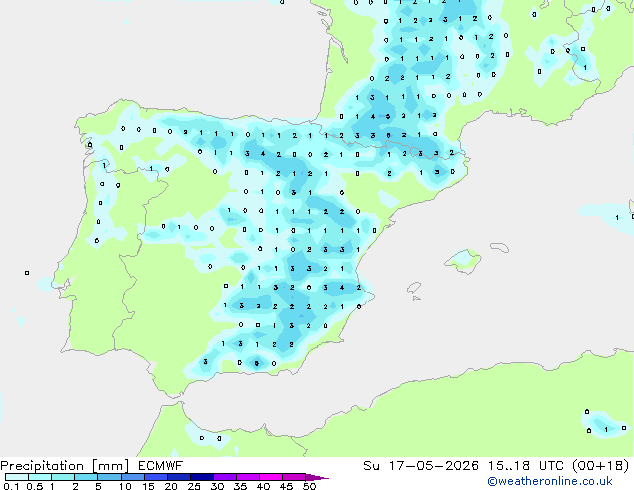The width and height of the screenshot is (634, 490).
Task: Click the Menorca island outline
Action: (x=499, y=247)
